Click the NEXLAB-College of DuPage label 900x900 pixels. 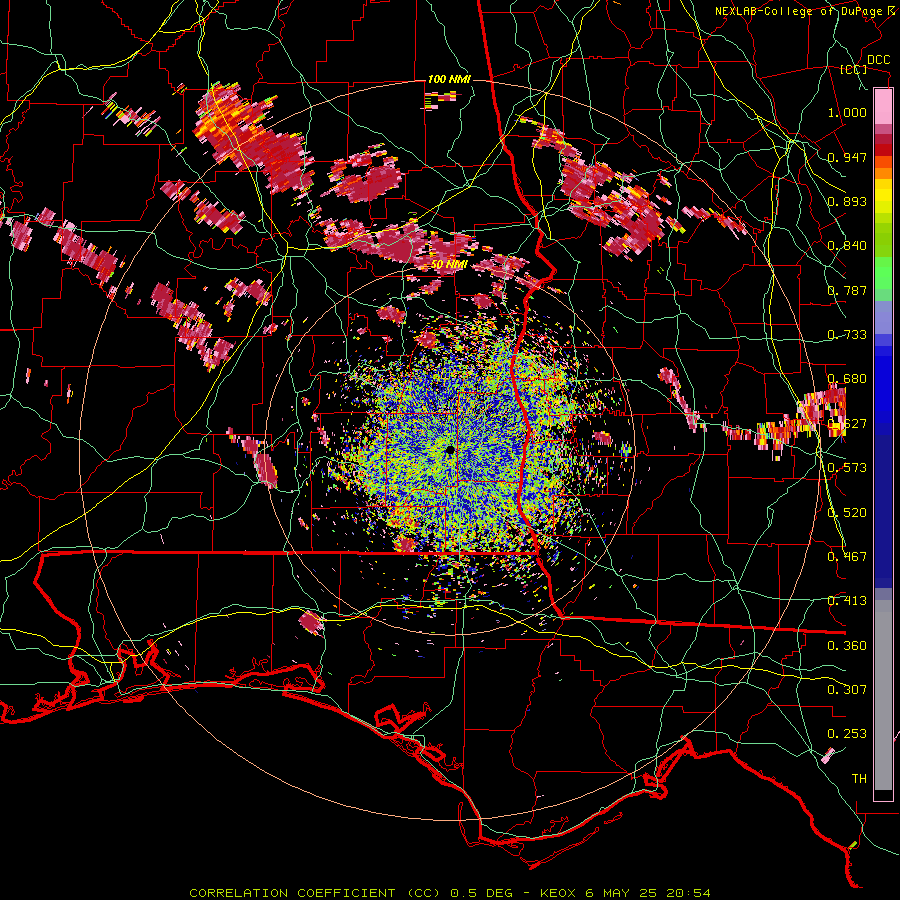tap(801, 11)
